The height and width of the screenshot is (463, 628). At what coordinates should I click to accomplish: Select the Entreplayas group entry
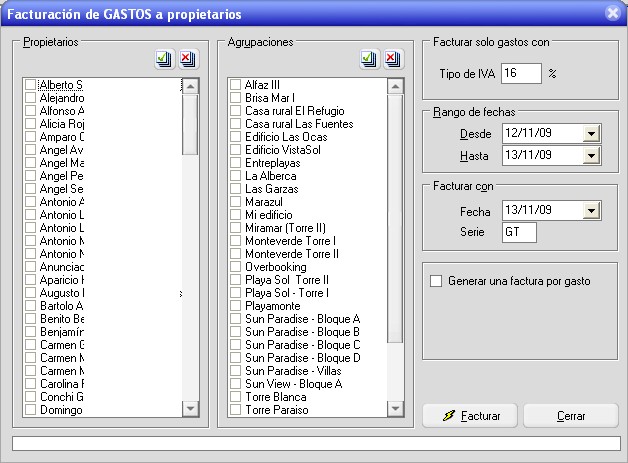[x=273, y=163]
